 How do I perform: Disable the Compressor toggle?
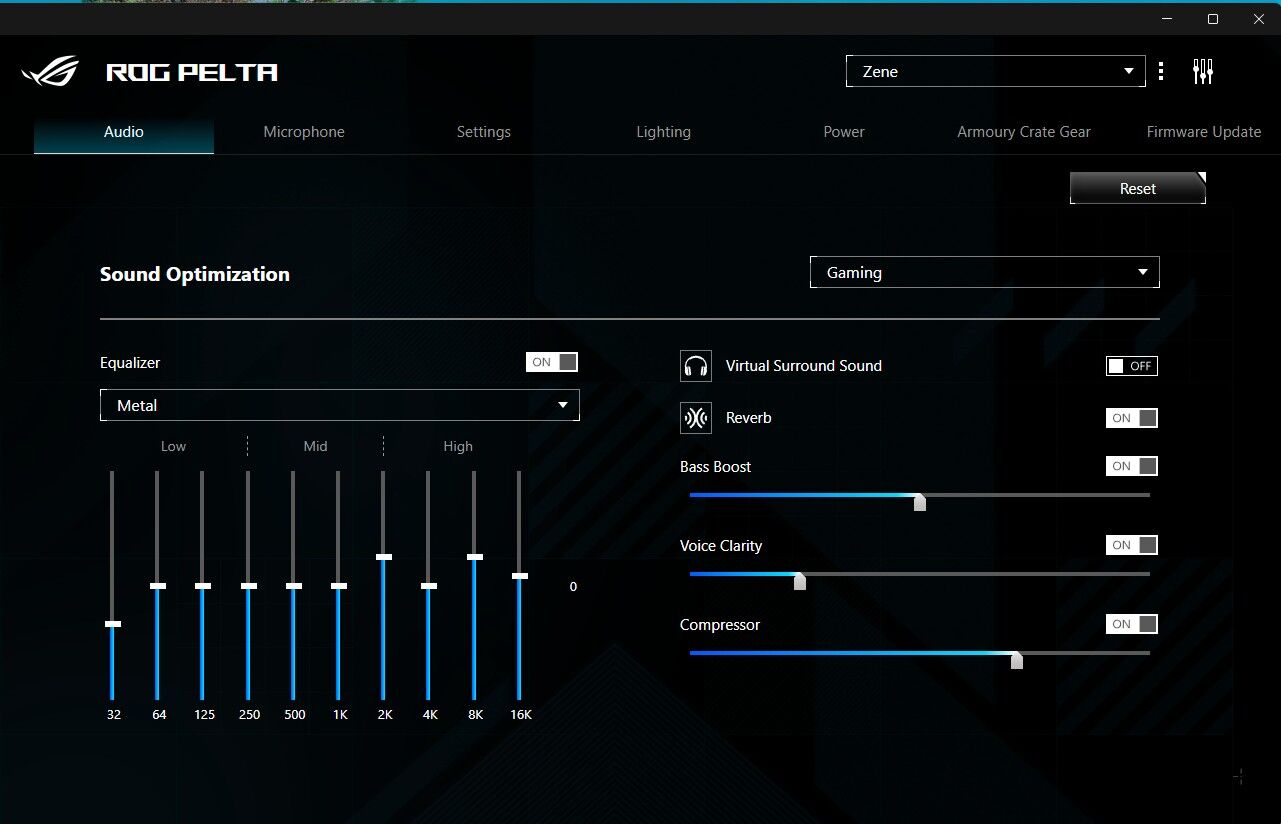[1132, 624]
